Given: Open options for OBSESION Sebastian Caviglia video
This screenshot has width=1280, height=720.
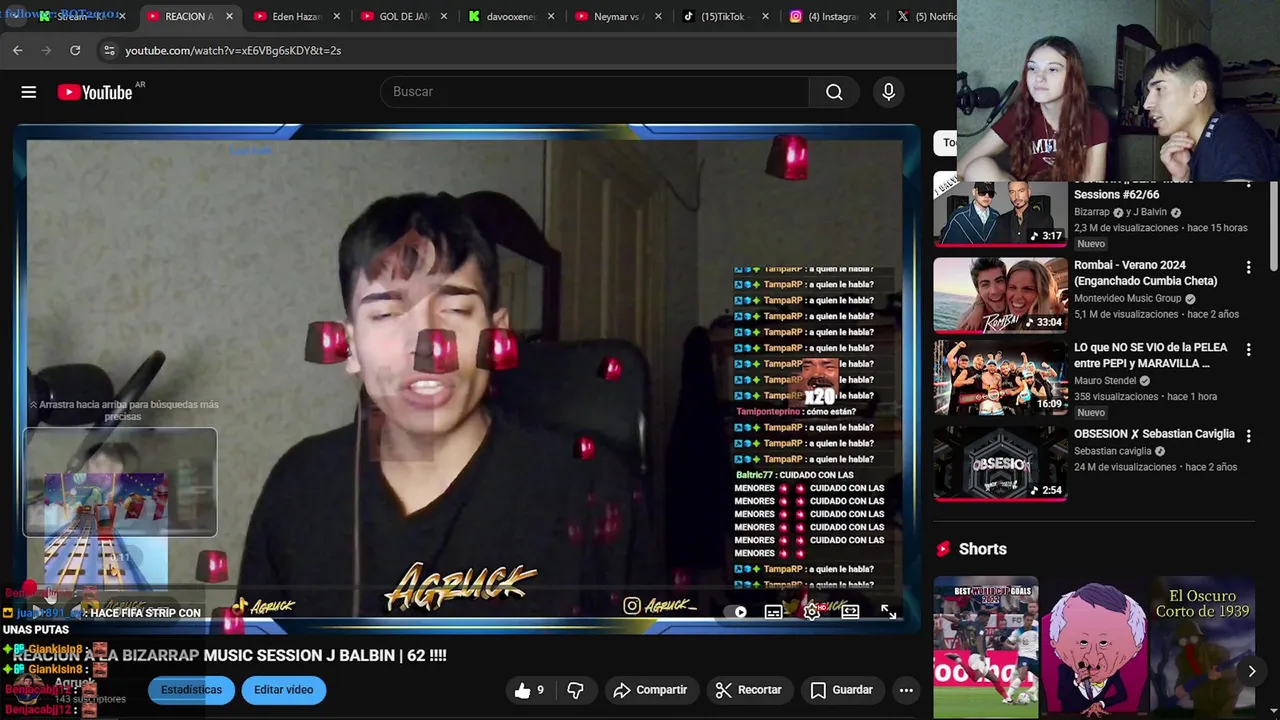Looking at the screenshot, I should click(x=1248, y=435).
